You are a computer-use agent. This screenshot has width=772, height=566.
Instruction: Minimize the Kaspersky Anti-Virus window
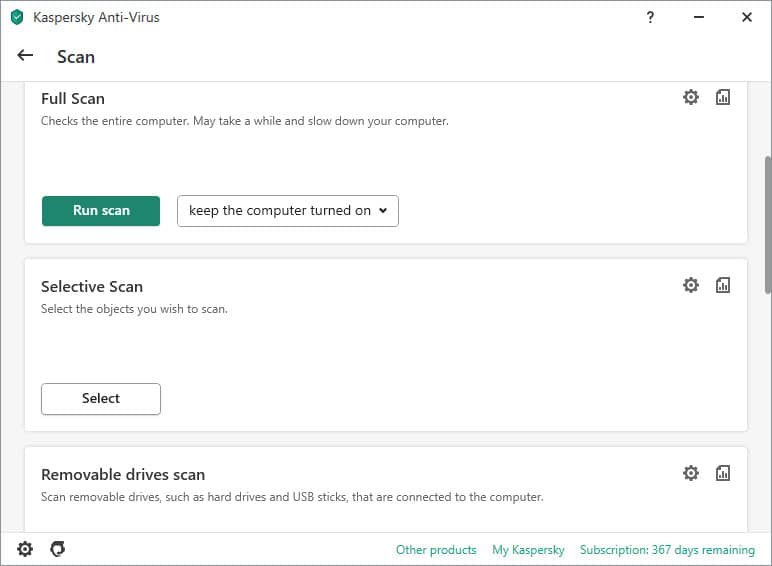pyautogui.click(x=699, y=17)
